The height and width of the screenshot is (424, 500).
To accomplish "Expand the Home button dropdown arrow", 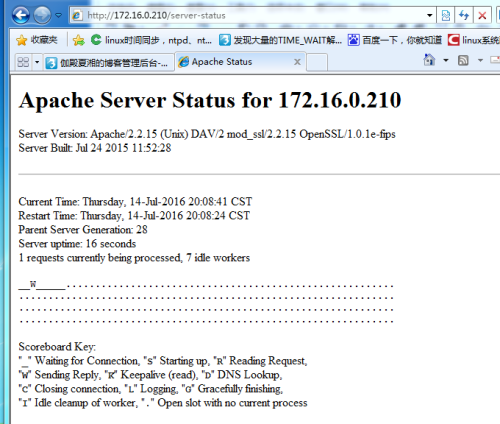I will (x=446, y=60).
